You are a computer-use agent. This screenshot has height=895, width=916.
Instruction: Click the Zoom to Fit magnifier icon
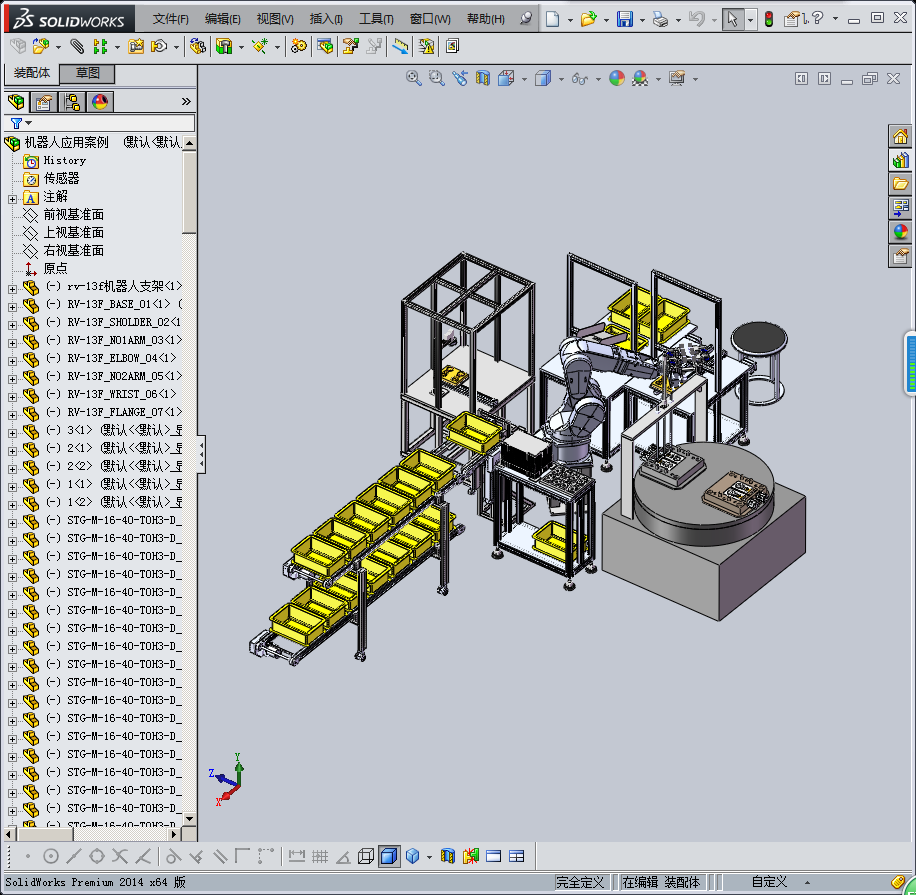point(413,78)
